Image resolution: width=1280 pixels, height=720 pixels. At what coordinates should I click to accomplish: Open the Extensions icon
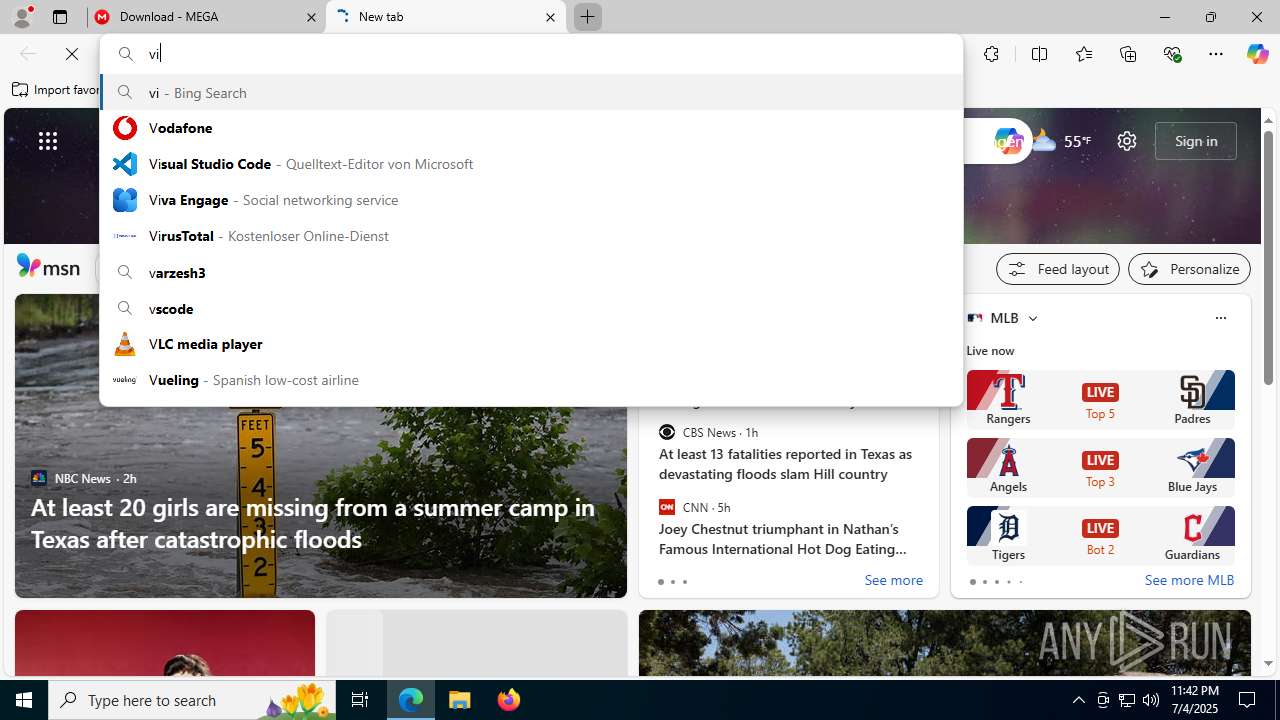pos(991,54)
